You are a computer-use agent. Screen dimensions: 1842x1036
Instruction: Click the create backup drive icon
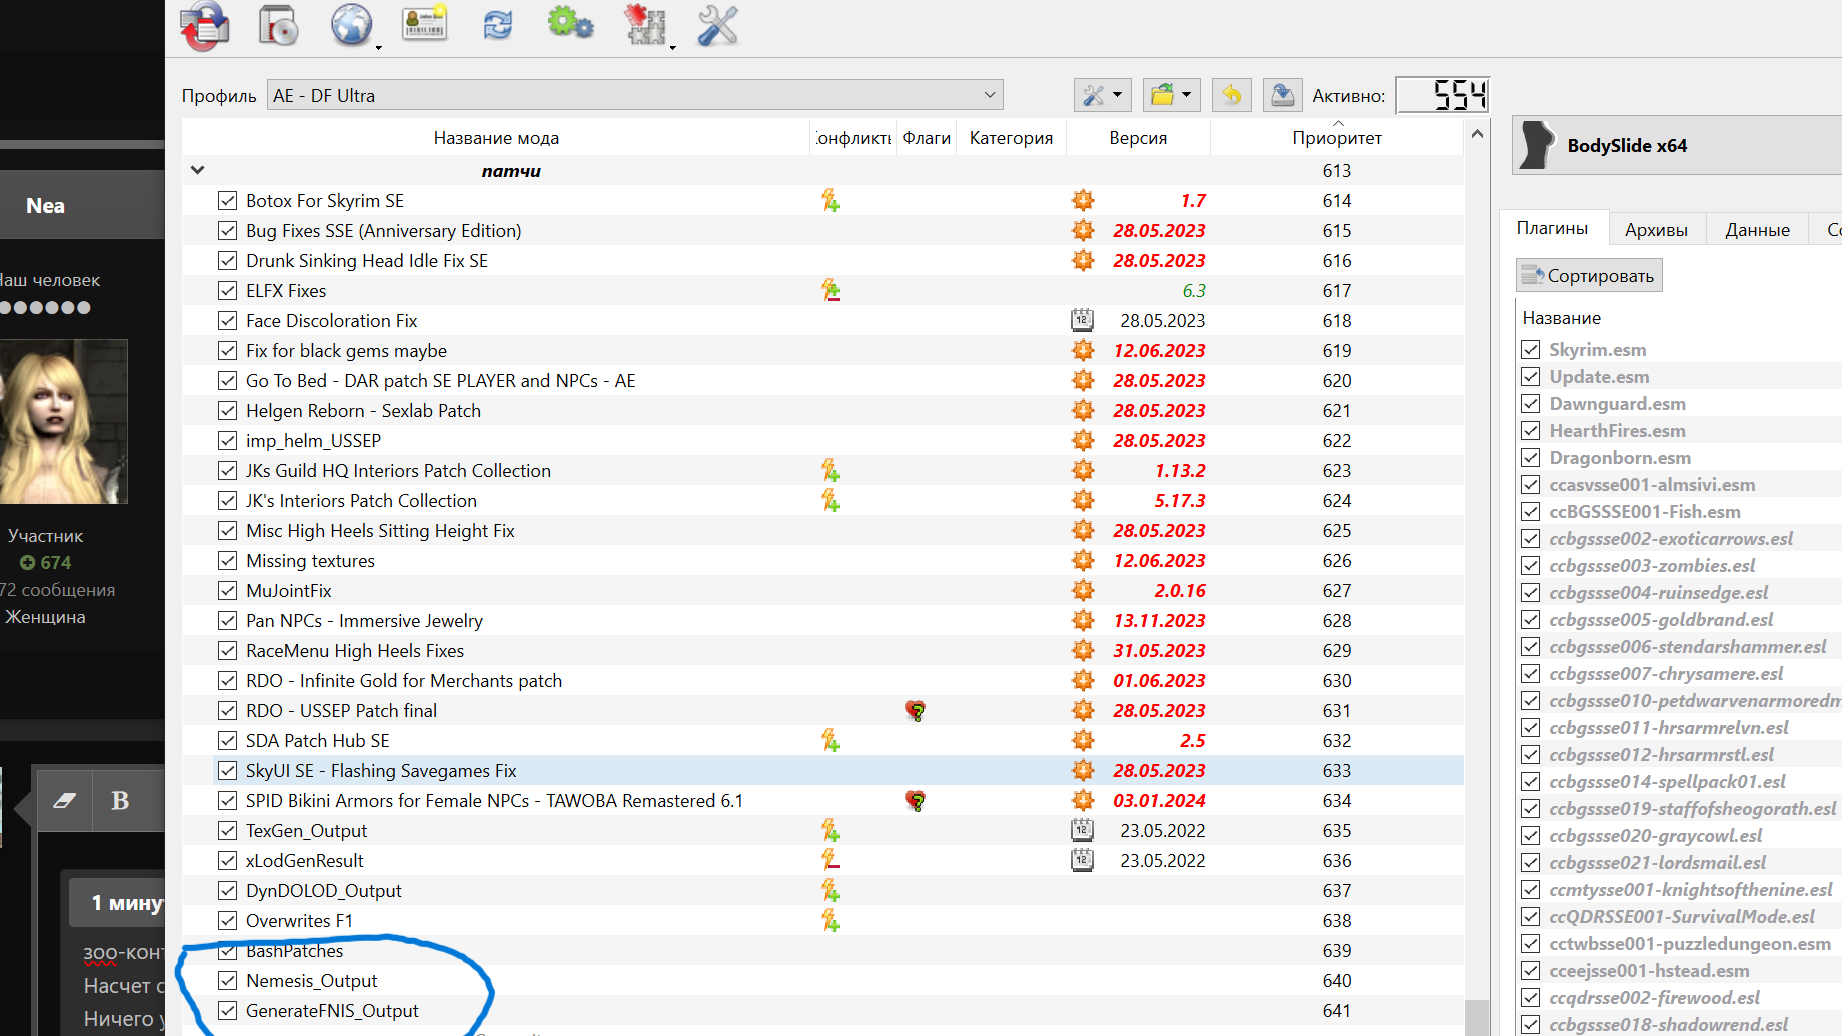pyautogui.click(x=1282, y=96)
